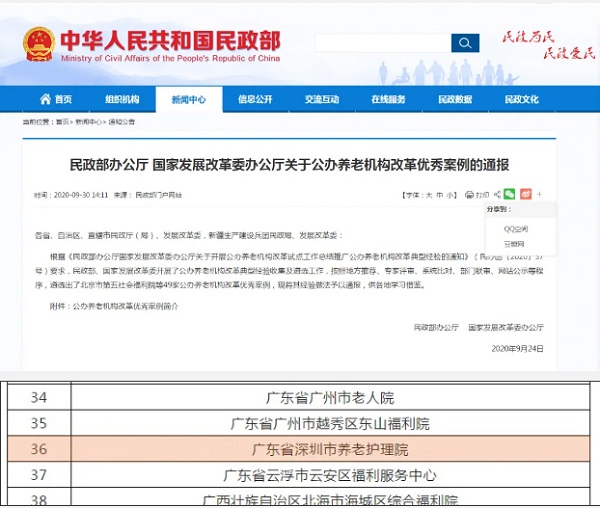Click the source text 民政部门户网站
Viewport: 600px width, 508px height.
(159, 195)
